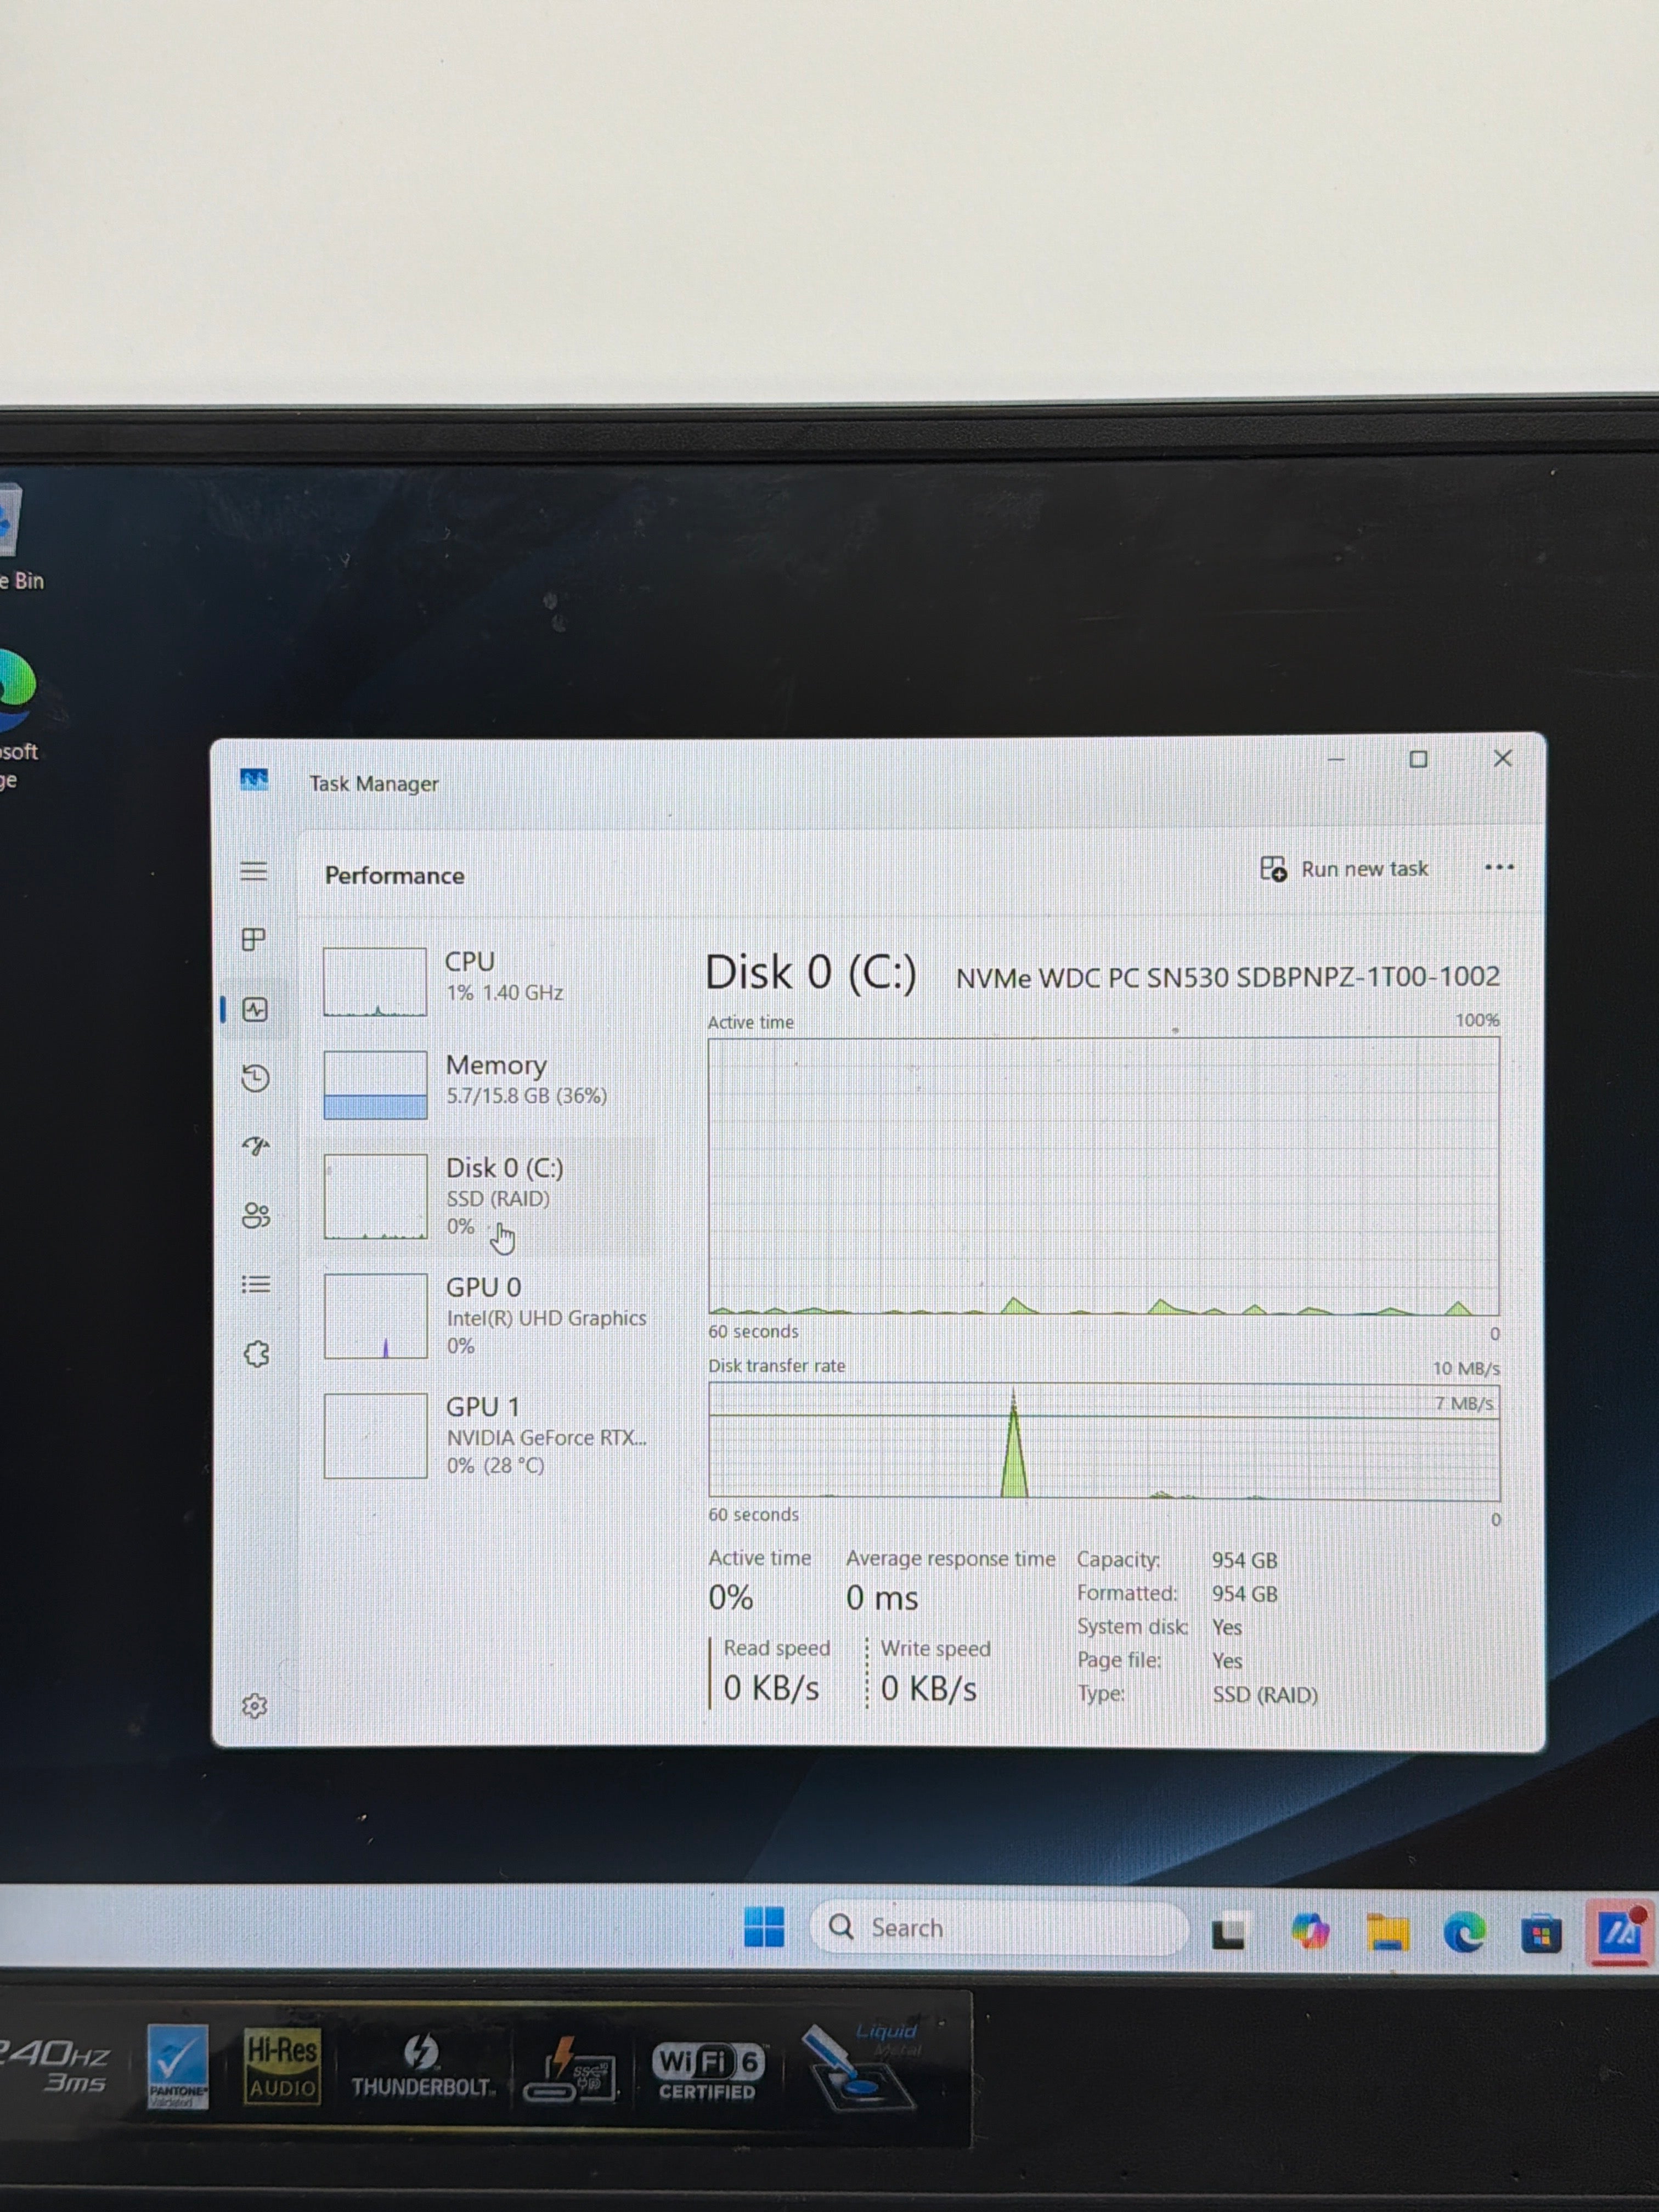Image resolution: width=1659 pixels, height=2212 pixels.
Task: Click the Disk transfer rate graph
Action: [x=1104, y=1441]
